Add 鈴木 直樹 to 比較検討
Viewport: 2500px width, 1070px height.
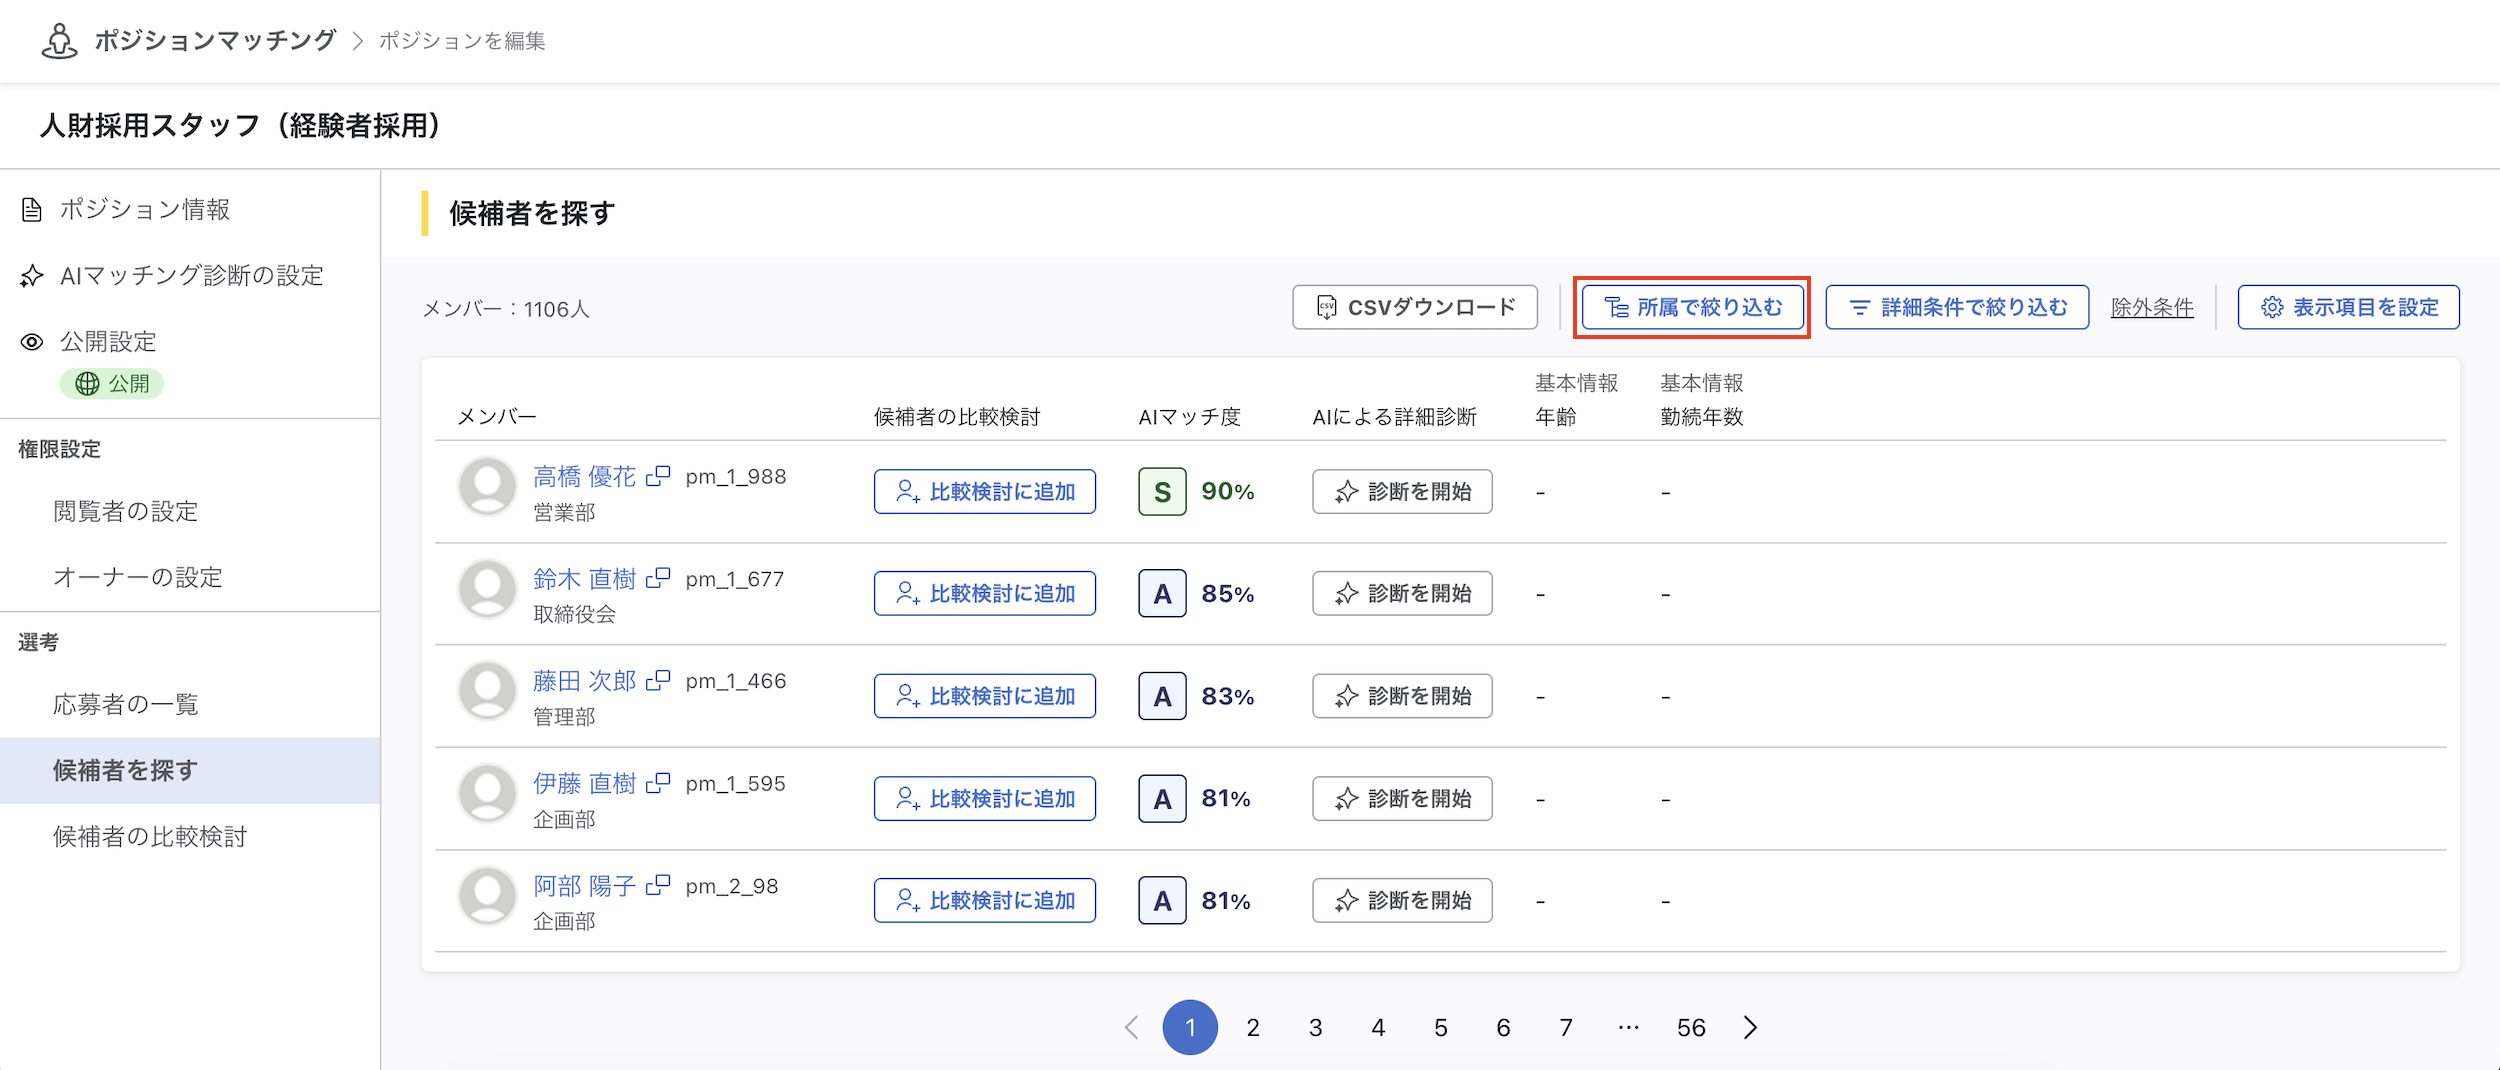(x=985, y=594)
